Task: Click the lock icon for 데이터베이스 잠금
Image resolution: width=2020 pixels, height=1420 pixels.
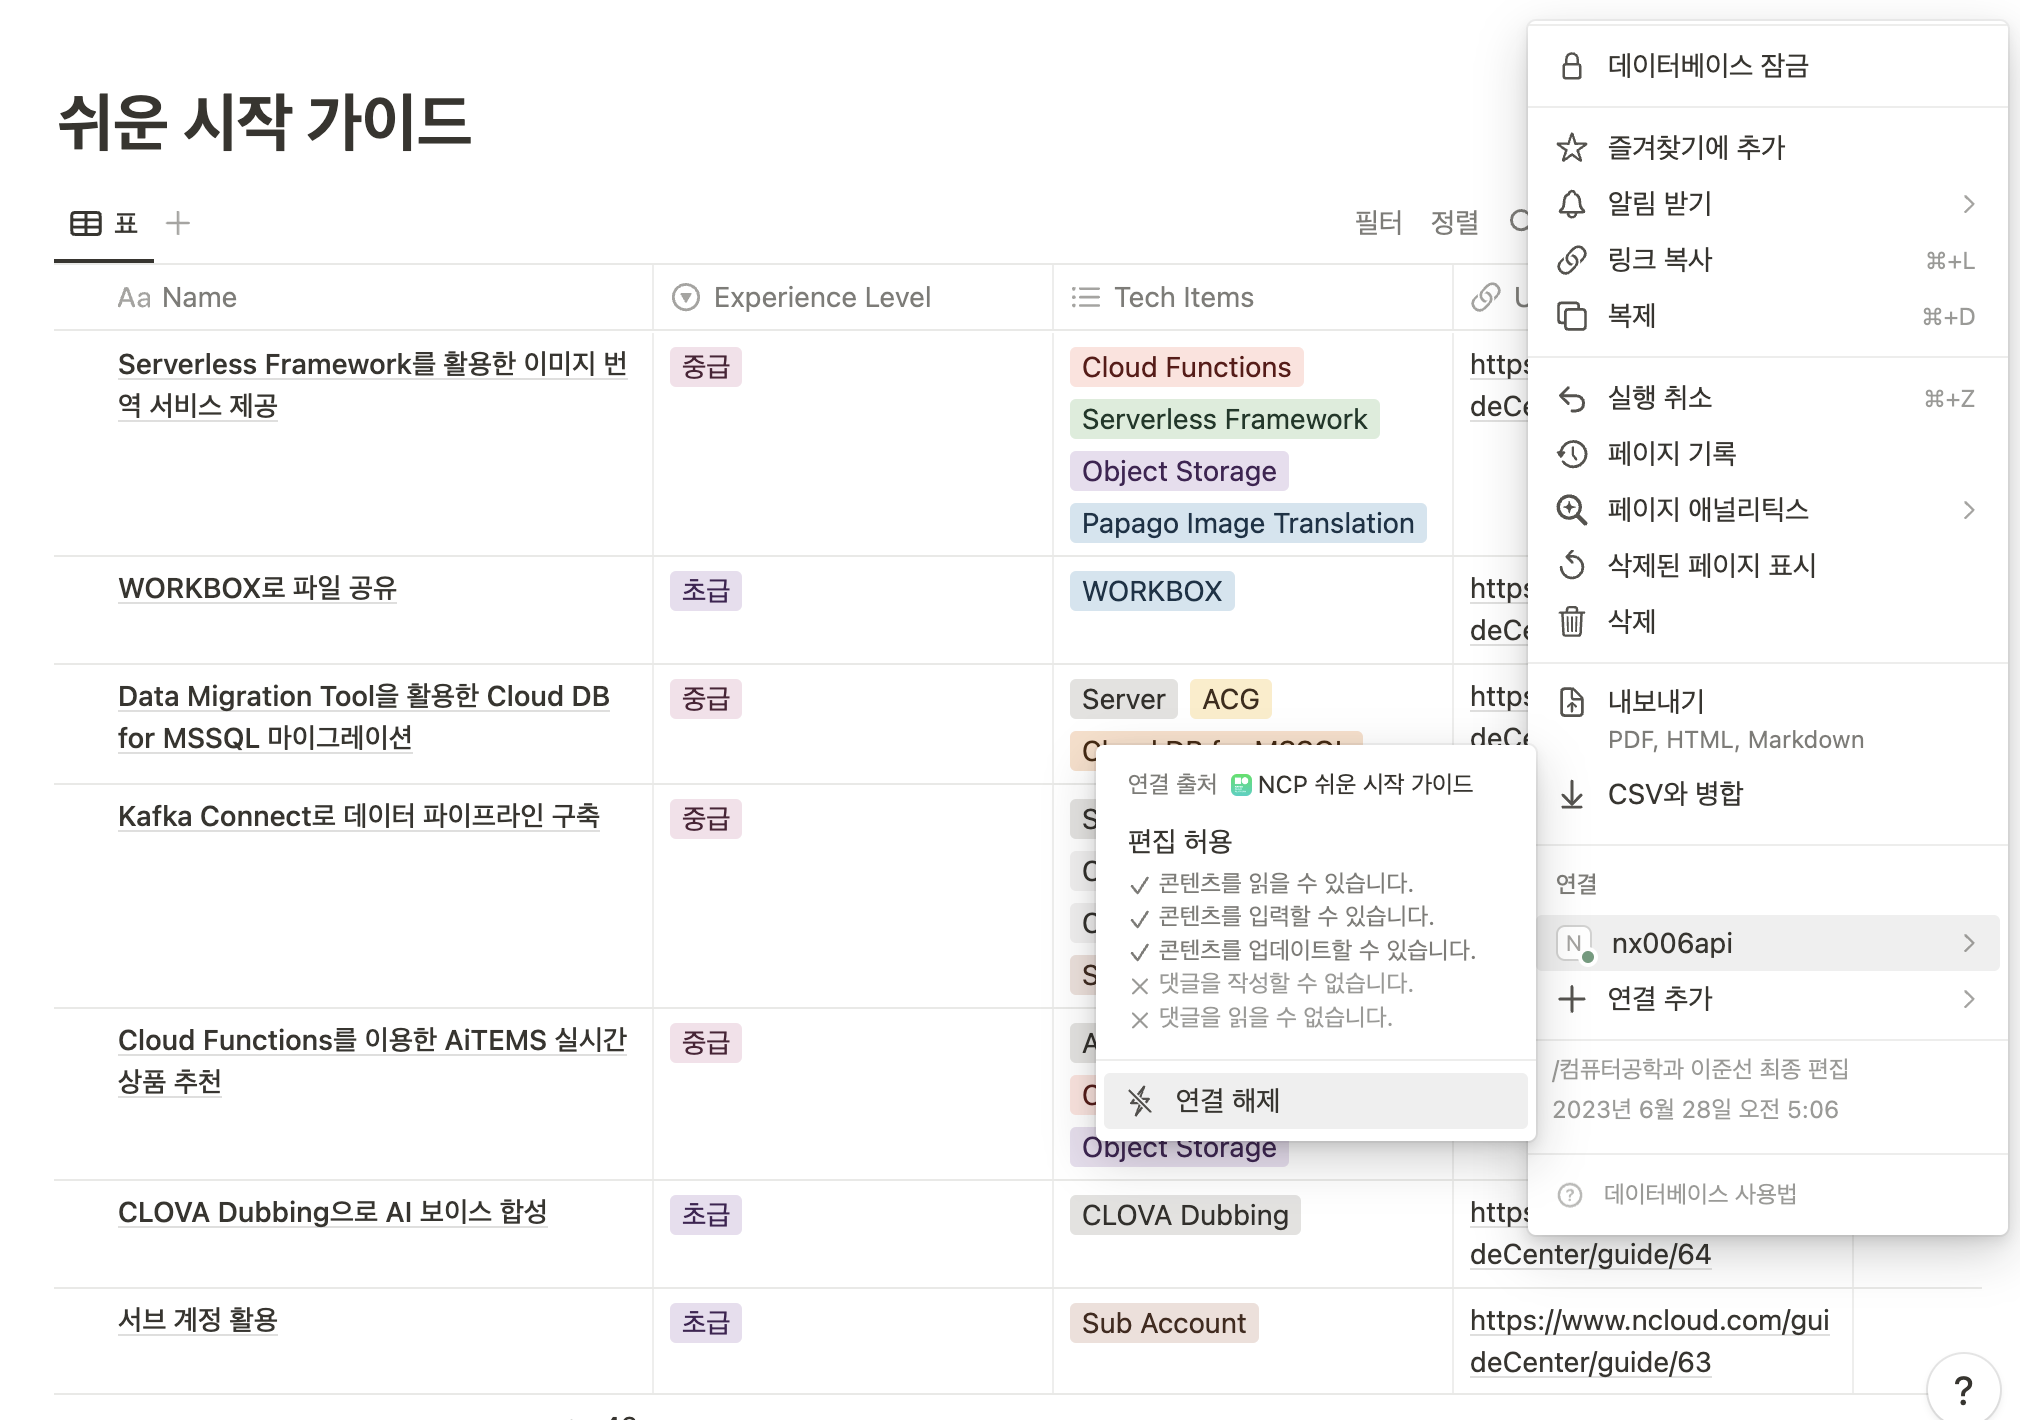Action: [1571, 66]
